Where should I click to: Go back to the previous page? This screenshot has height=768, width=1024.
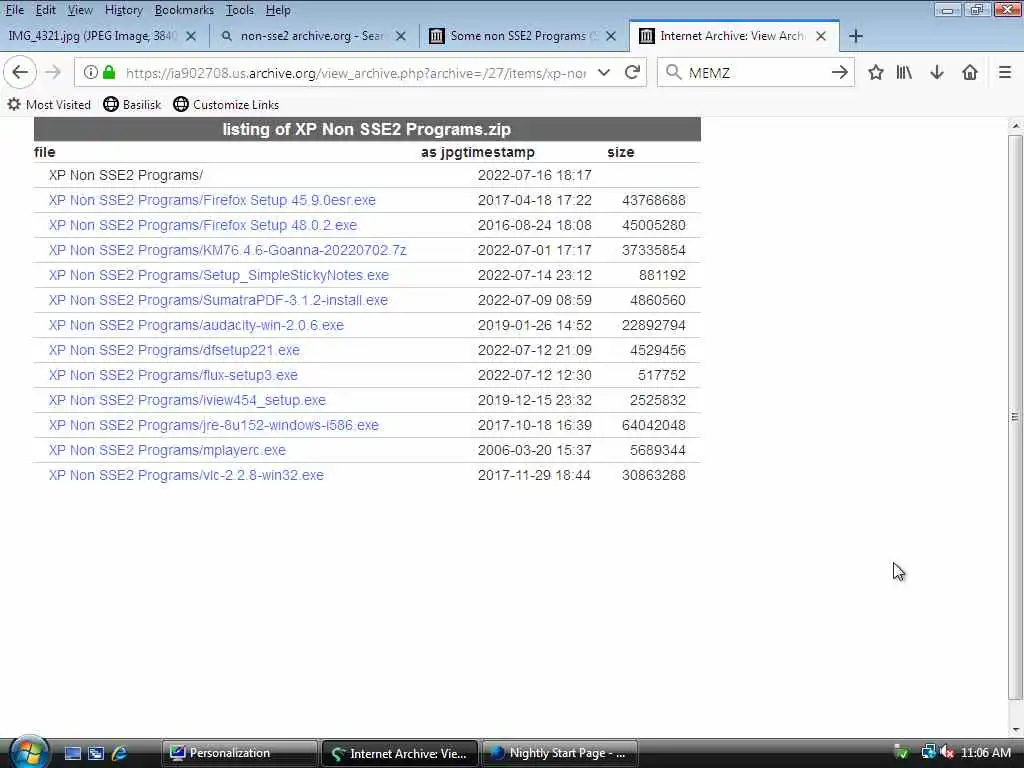[x=20, y=72]
